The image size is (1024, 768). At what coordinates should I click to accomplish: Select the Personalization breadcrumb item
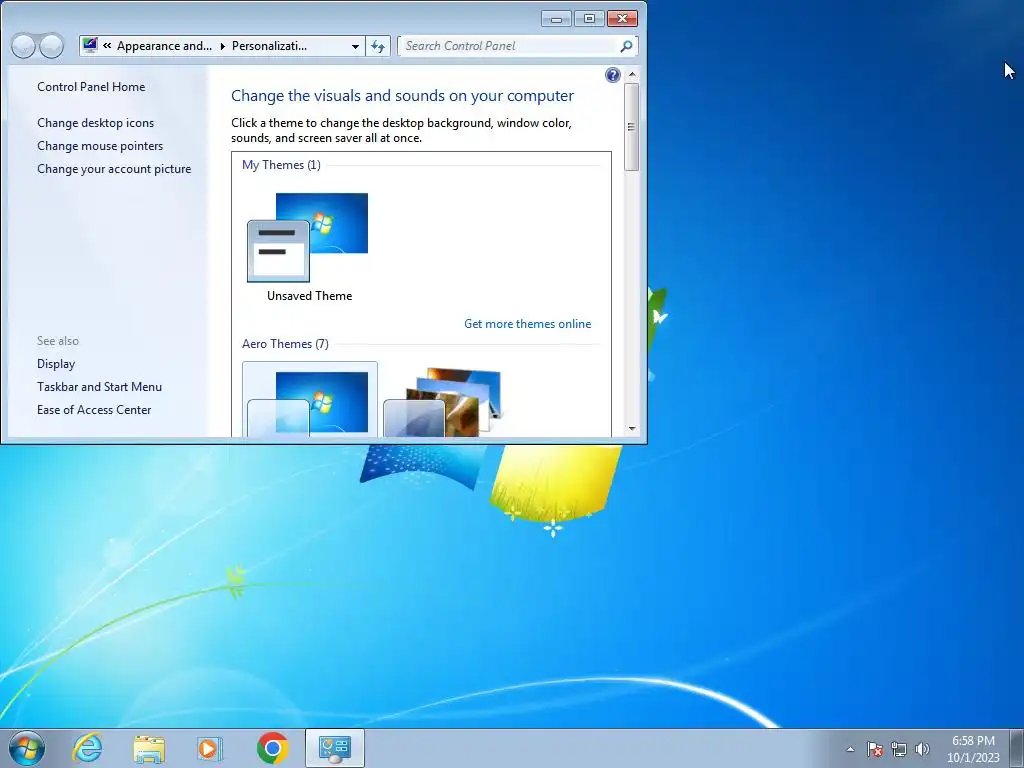tap(269, 46)
